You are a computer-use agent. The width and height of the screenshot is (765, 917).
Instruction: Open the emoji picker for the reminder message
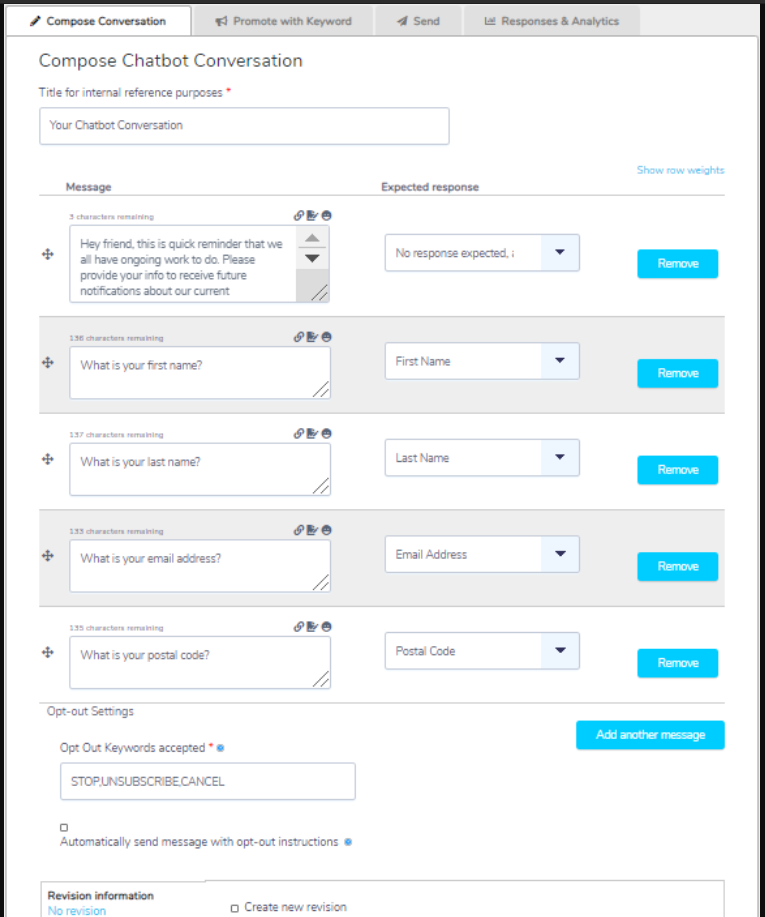pos(326,215)
